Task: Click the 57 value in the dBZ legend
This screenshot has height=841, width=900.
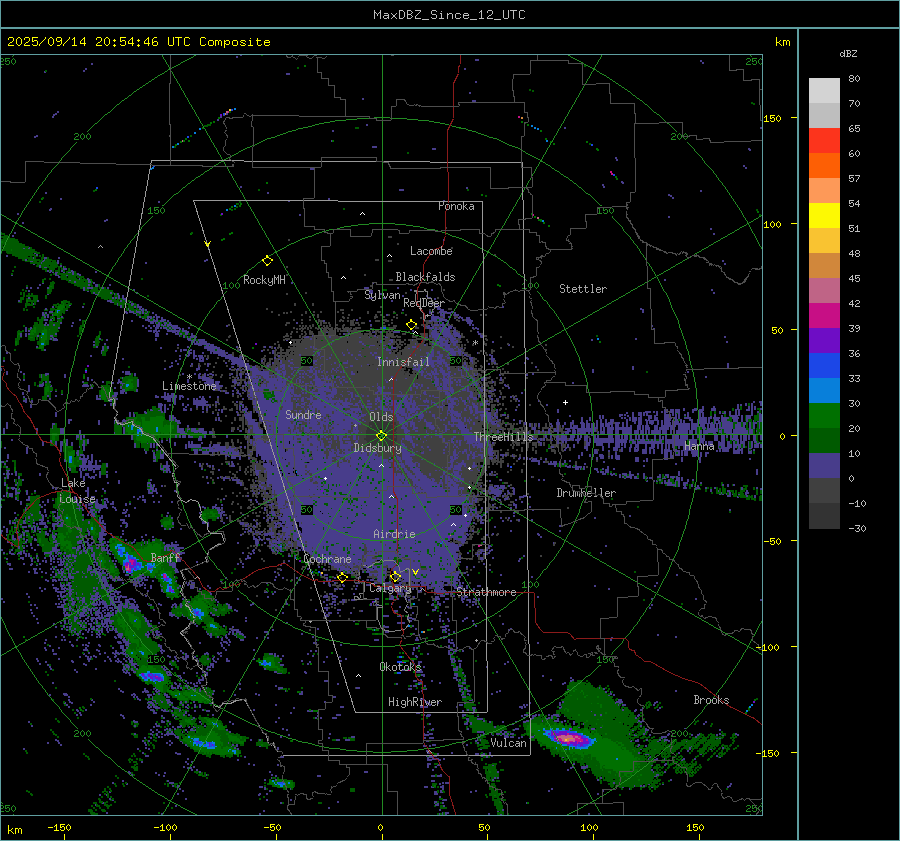Action: pos(854,179)
